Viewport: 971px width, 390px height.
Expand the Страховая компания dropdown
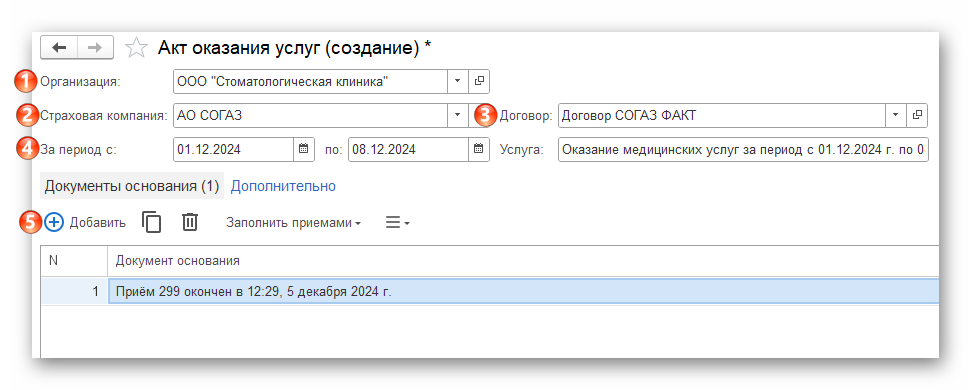coord(457,115)
